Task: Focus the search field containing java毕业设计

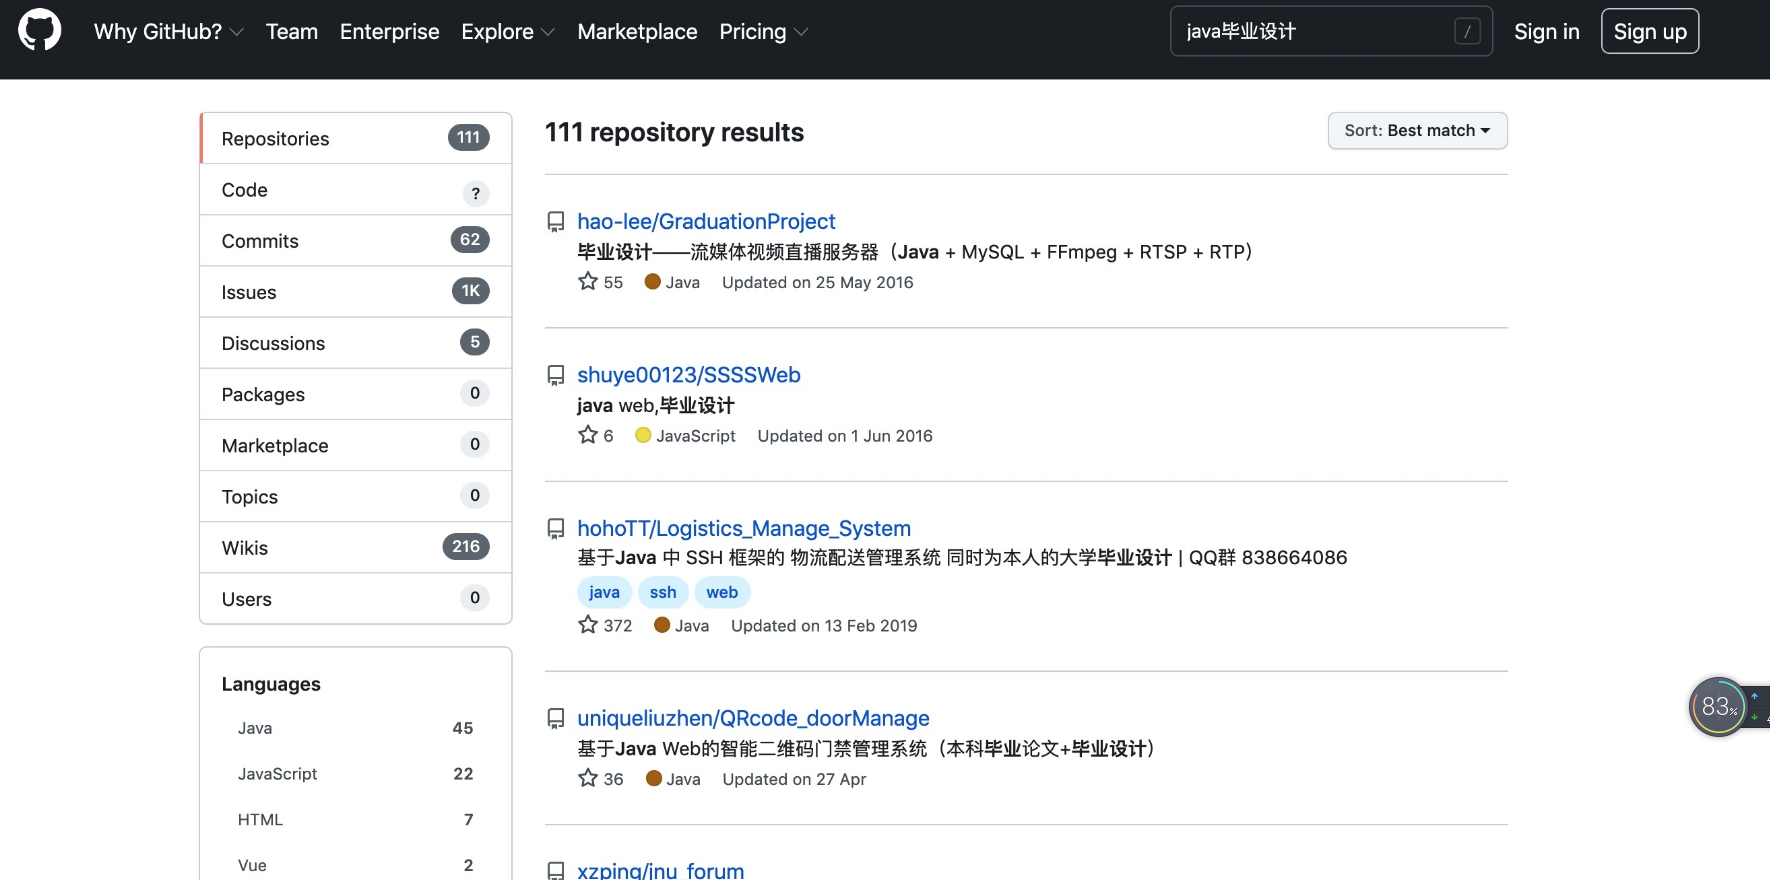Action: (1331, 32)
